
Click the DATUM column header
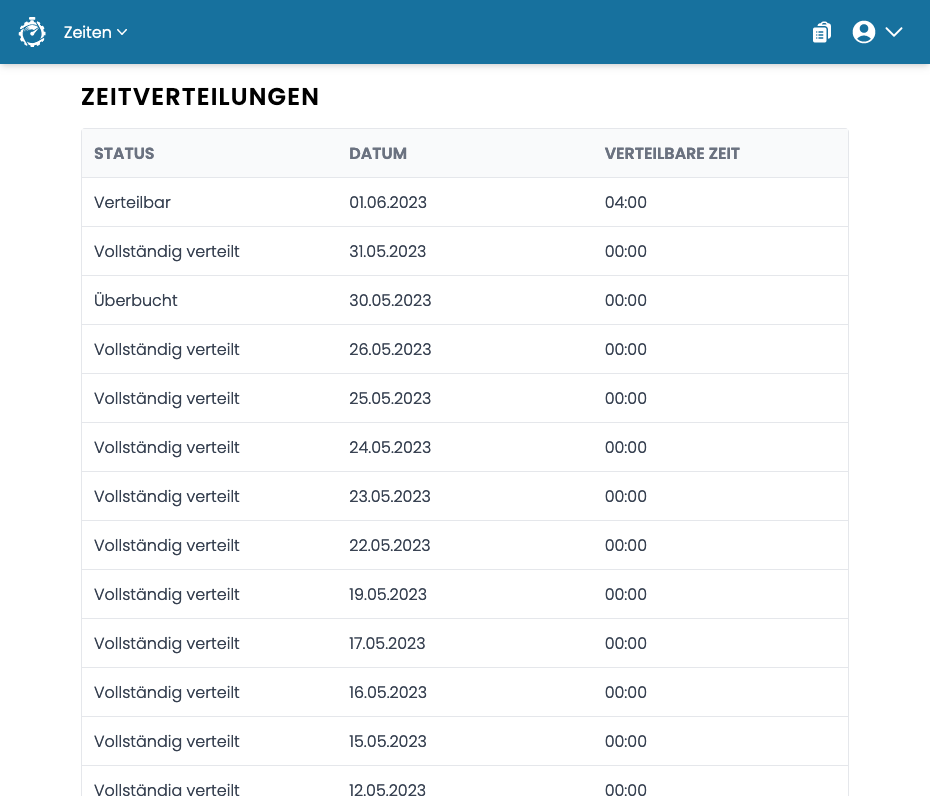378,154
